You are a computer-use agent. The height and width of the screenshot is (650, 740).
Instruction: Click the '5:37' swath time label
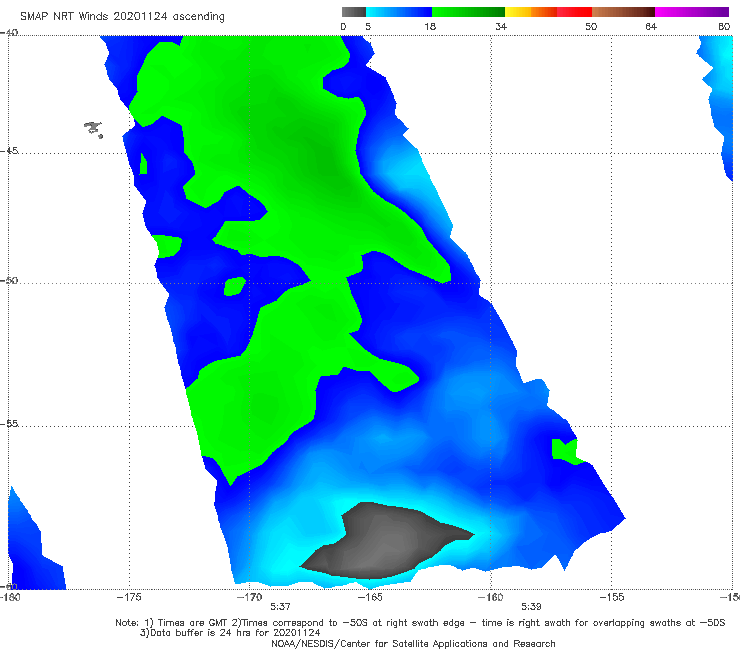tap(280, 607)
